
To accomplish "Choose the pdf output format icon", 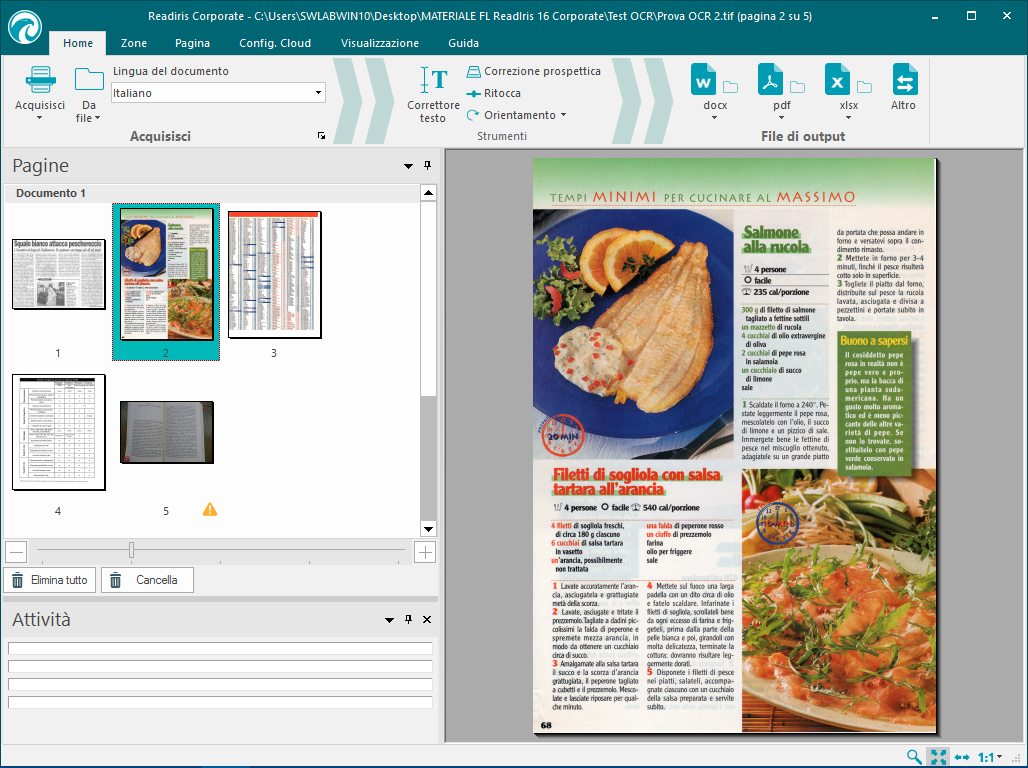I will (771, 80).
